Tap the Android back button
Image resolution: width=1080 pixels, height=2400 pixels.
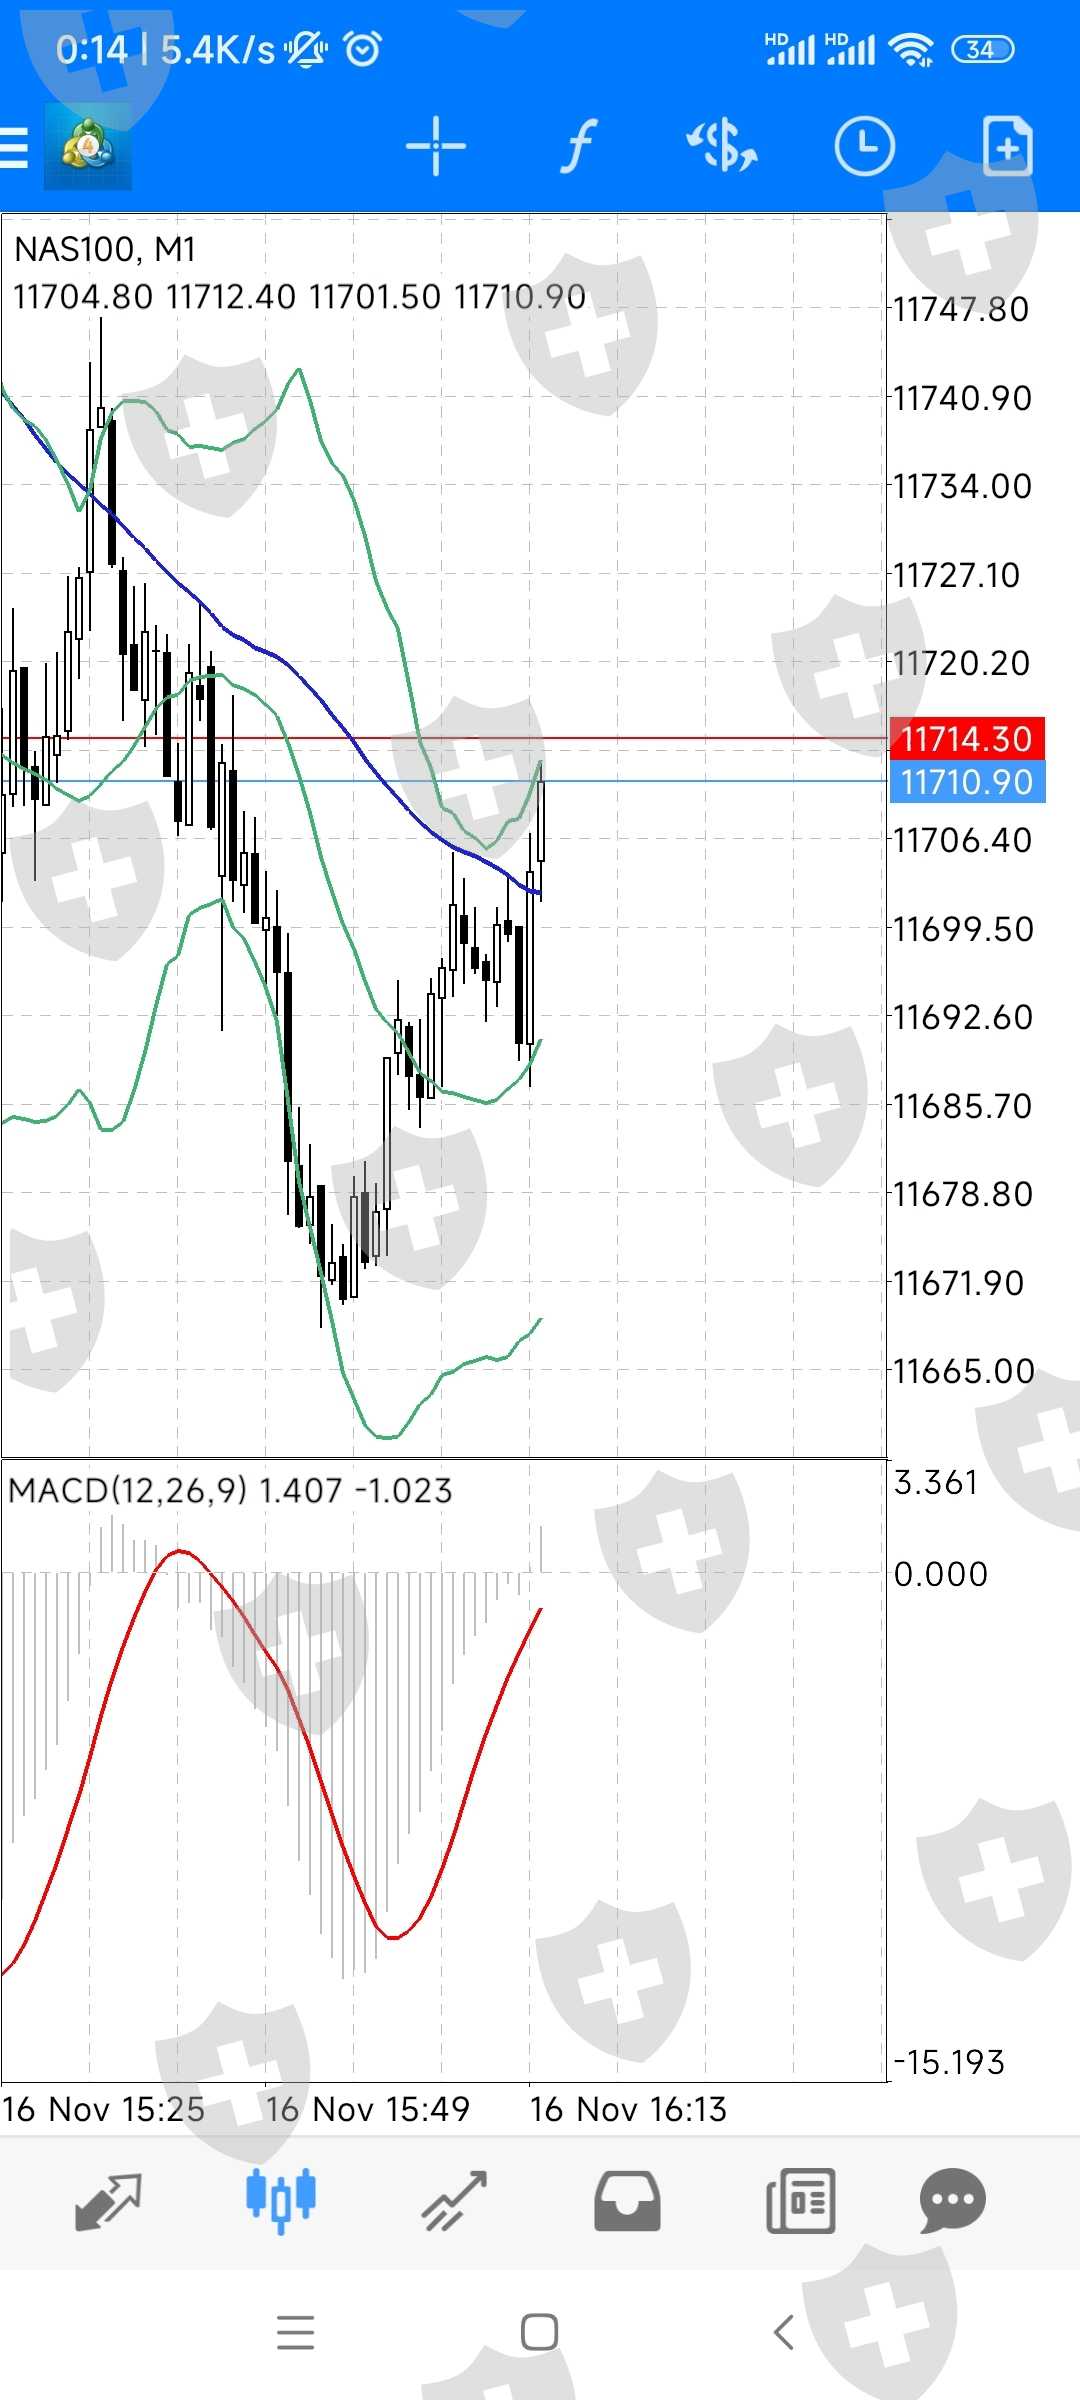[784, 2332]
